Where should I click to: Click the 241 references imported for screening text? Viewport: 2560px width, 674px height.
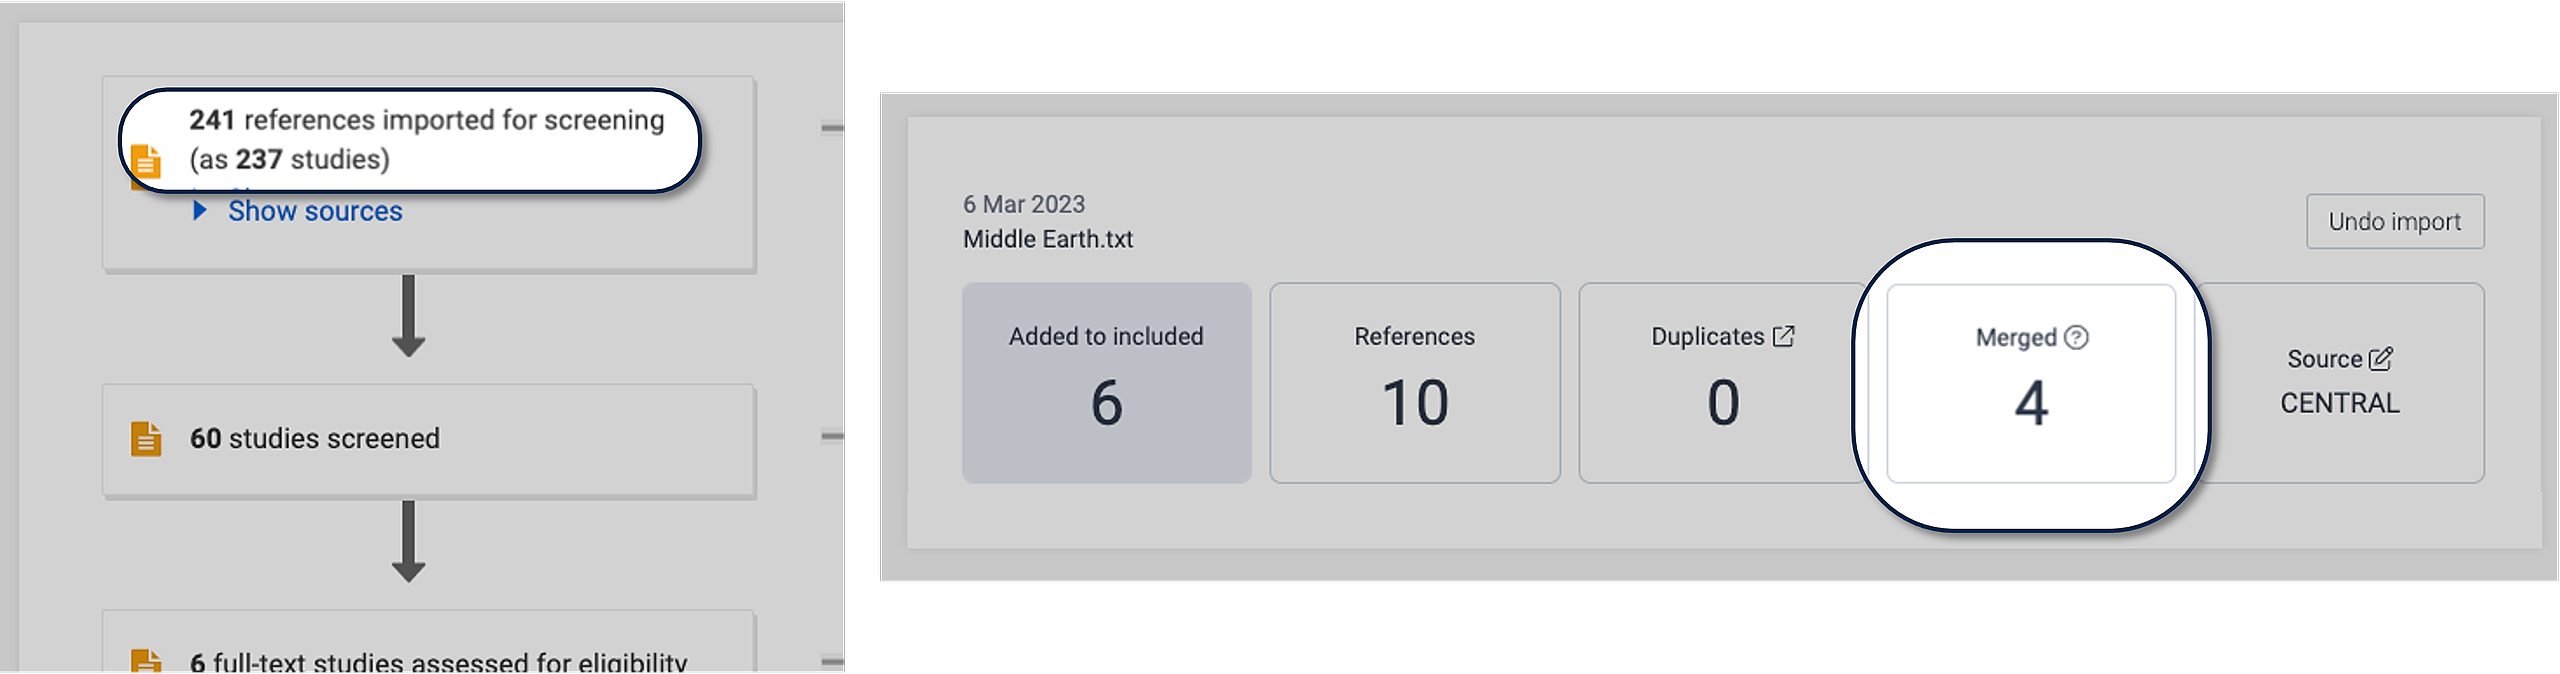click(427, 120)
